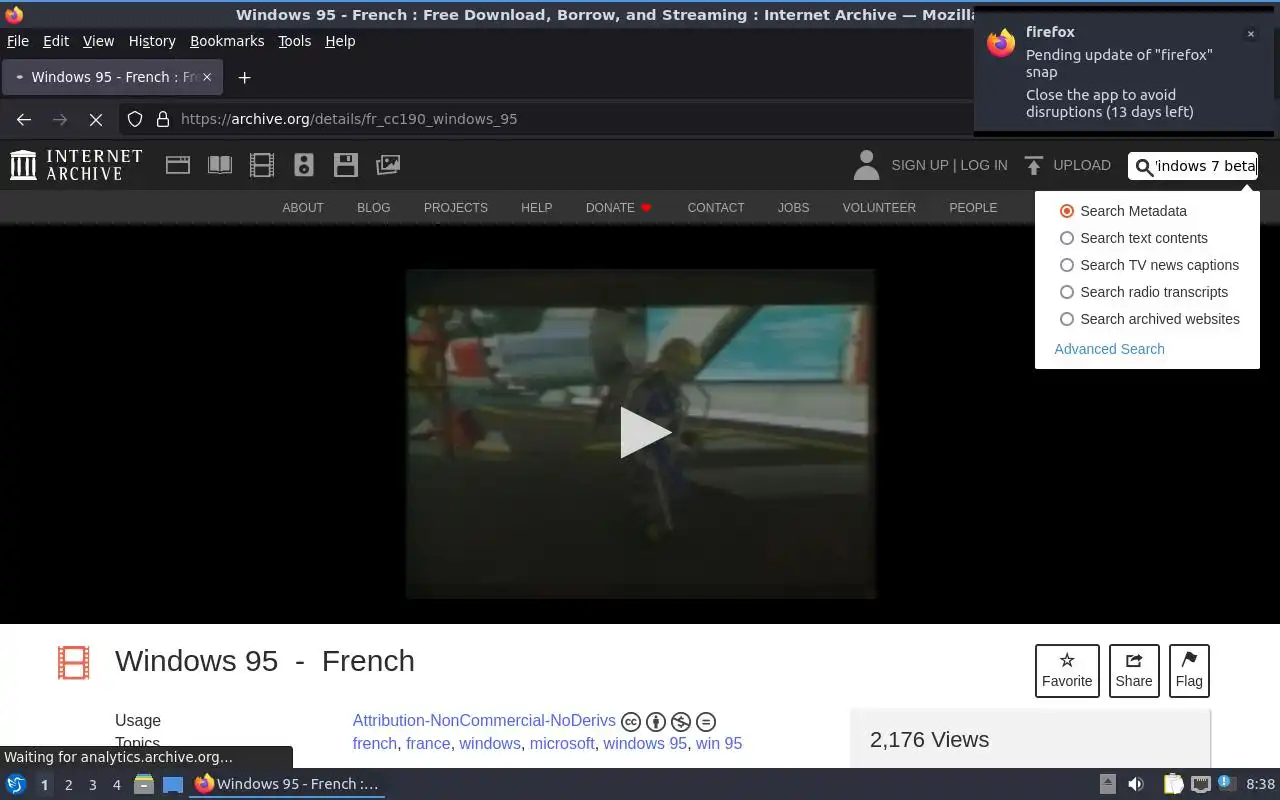Click the LOG IN link
This screenshot has width=1280, height=800.
pyautogui.click(x=984, y=165)
